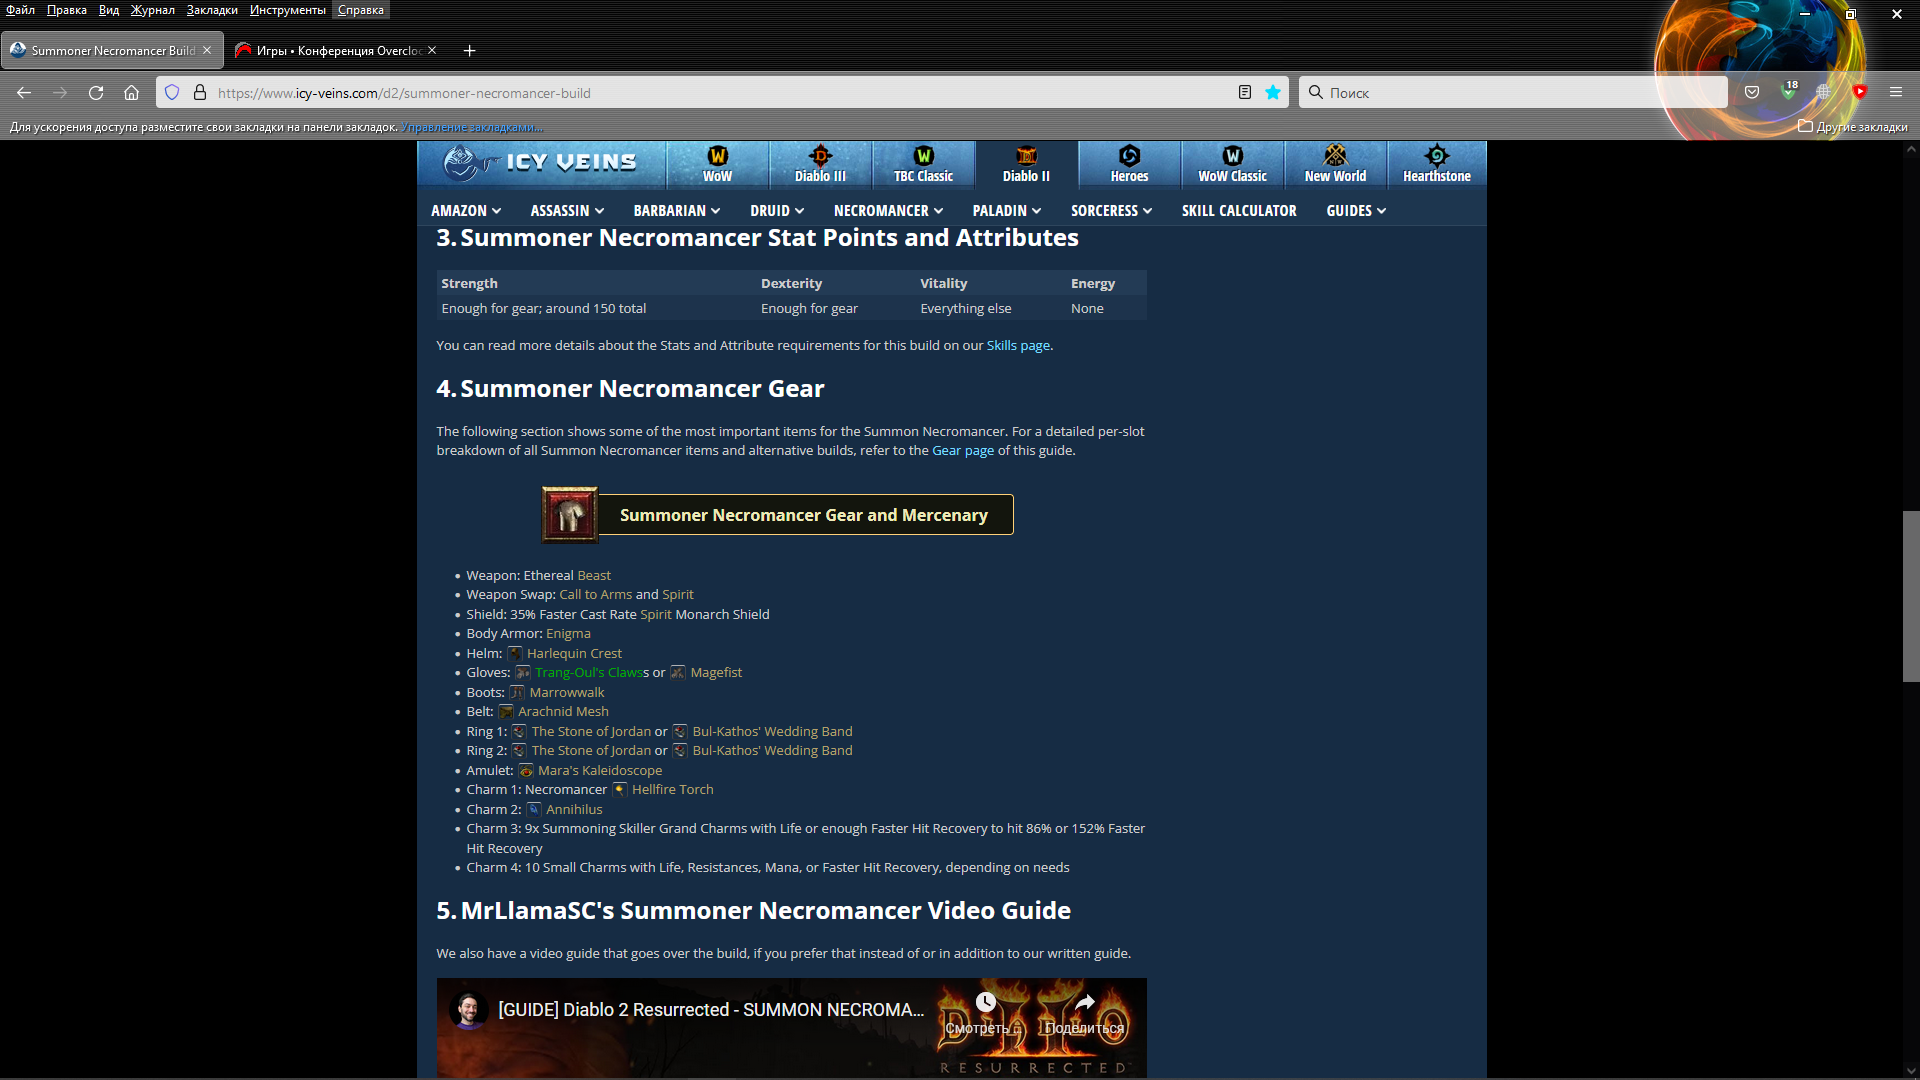Expand the Barbarian dropdown menu
The image size is (1920, 1080).
point(677,211)
